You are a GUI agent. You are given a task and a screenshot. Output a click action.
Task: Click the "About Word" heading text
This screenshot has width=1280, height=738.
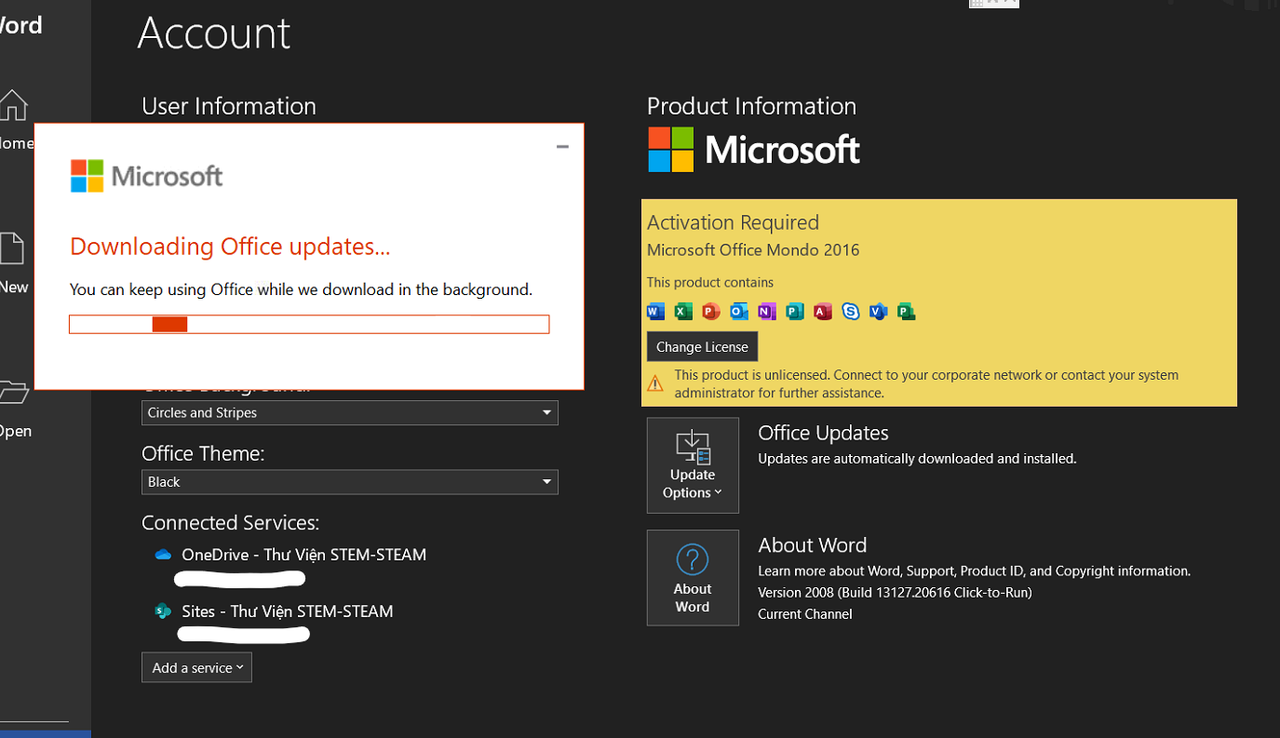[812, 545]
